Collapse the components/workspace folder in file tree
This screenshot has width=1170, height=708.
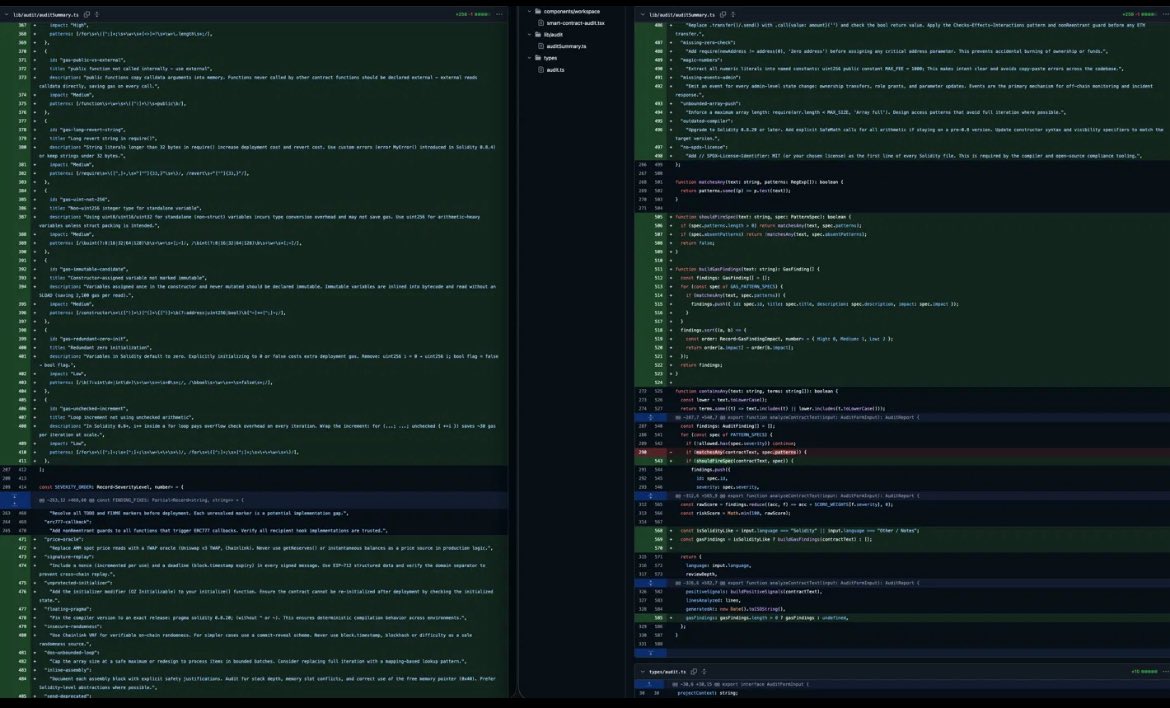pyautogui.click(x=529, y=11)
